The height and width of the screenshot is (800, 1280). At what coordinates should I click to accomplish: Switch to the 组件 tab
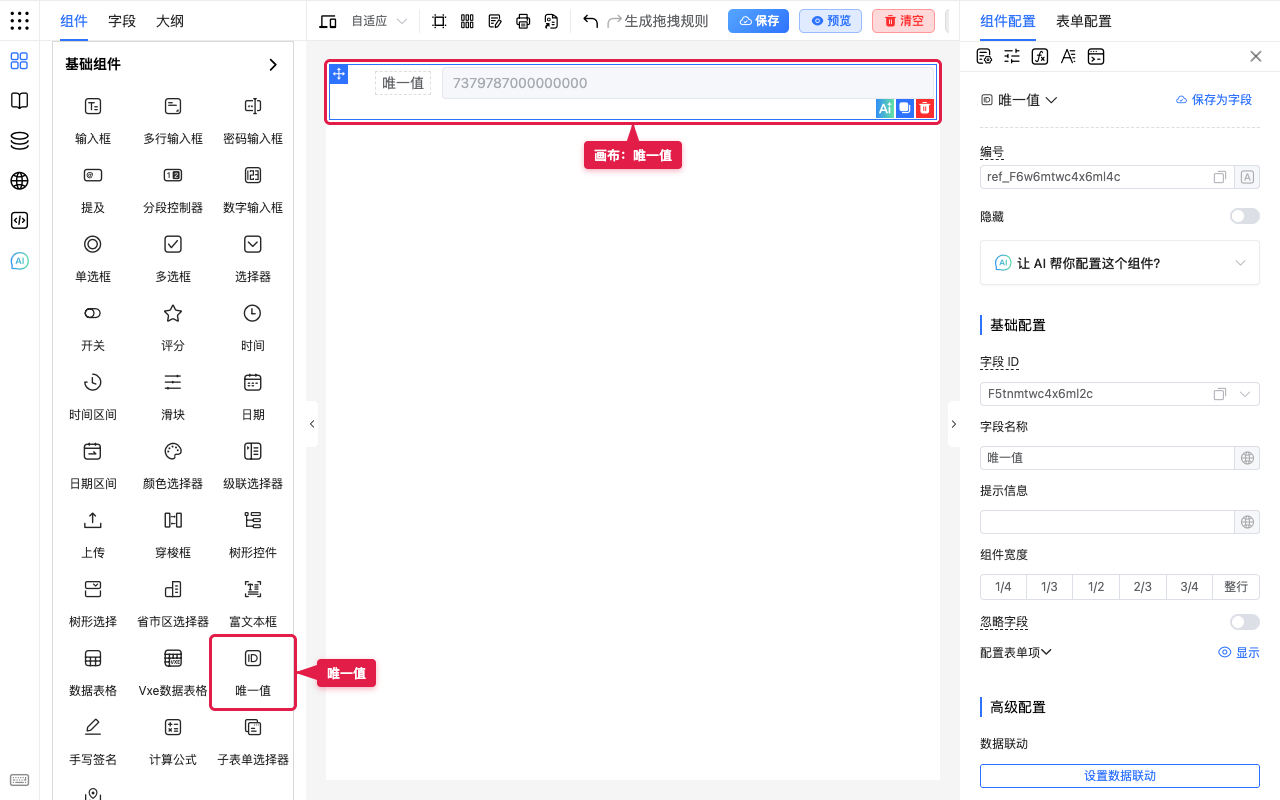click(x=74, y=21)
